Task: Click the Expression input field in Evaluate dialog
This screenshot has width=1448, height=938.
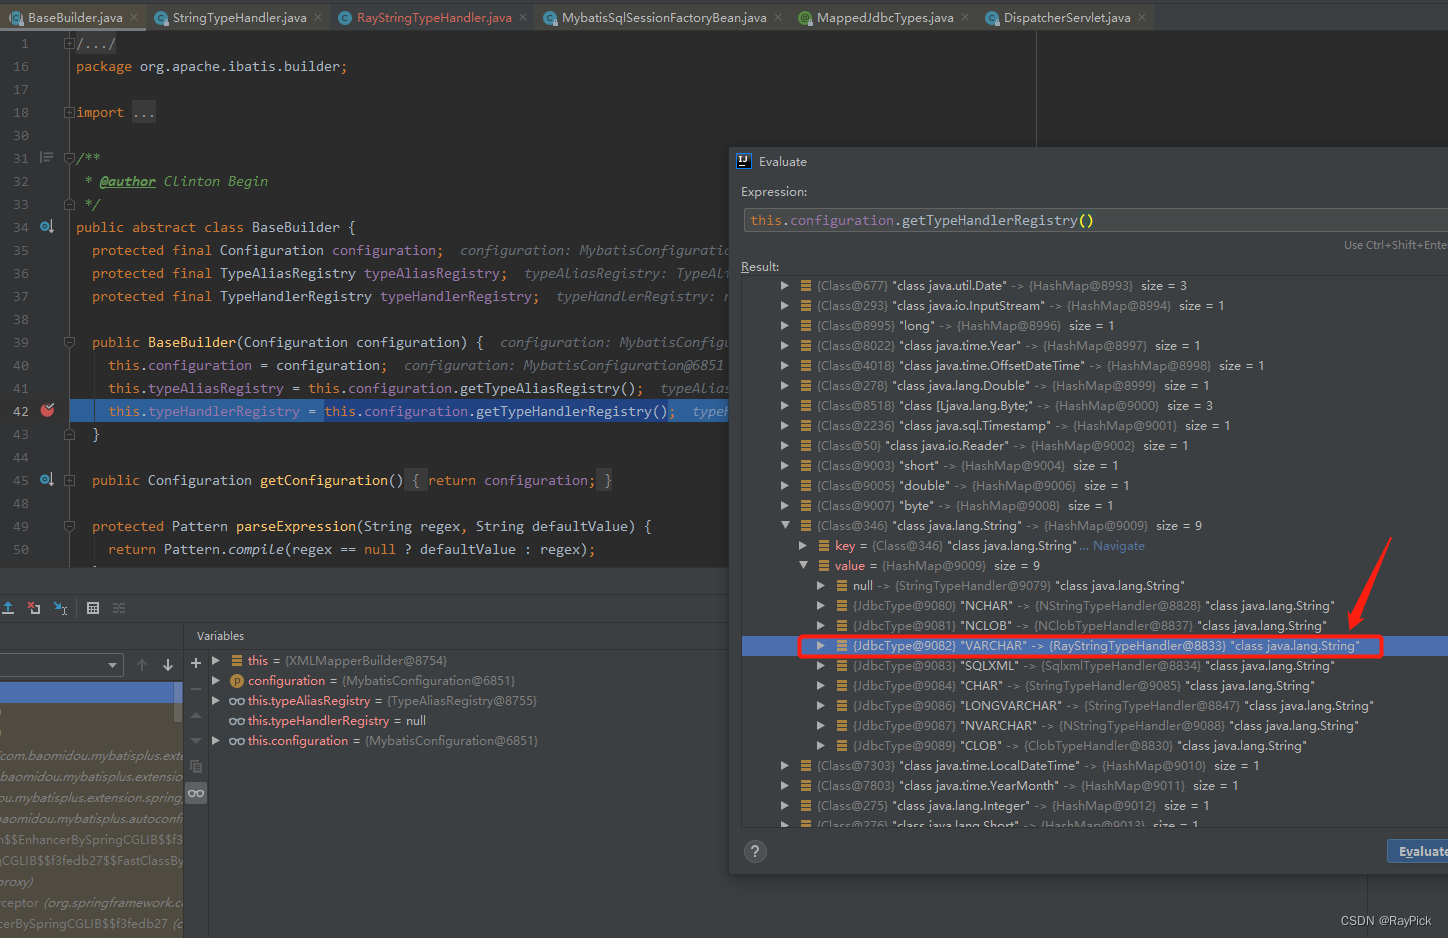Action: click(x=1095, y=220)
